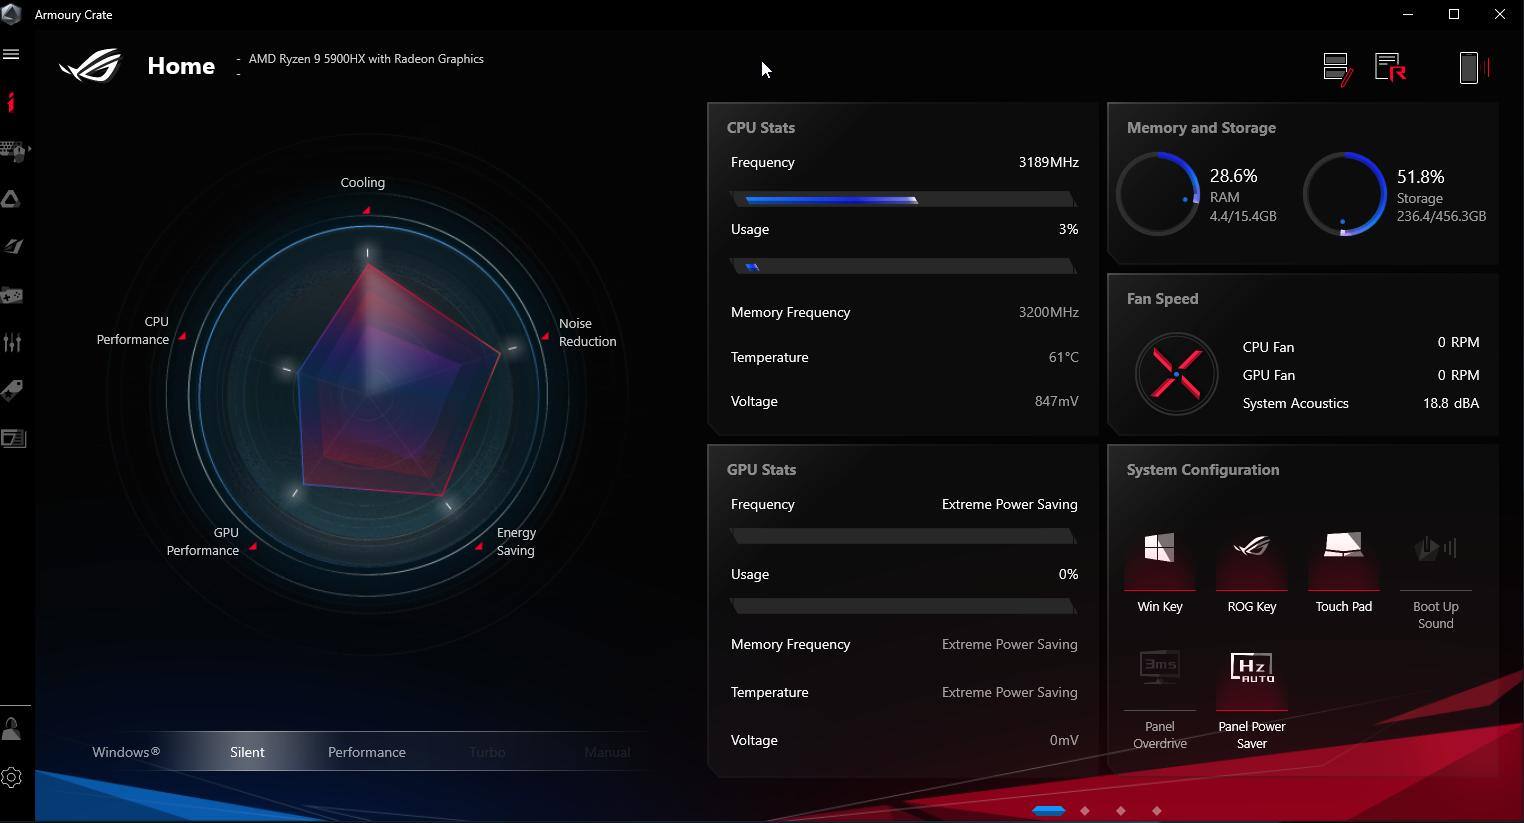Screen dimensions: 1524x823
Task: Click the mobile phone connect icon
Action: click(1469, 68)
